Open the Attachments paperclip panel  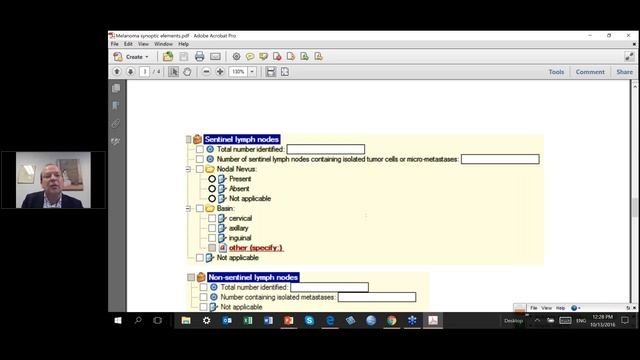coord(116,123)
